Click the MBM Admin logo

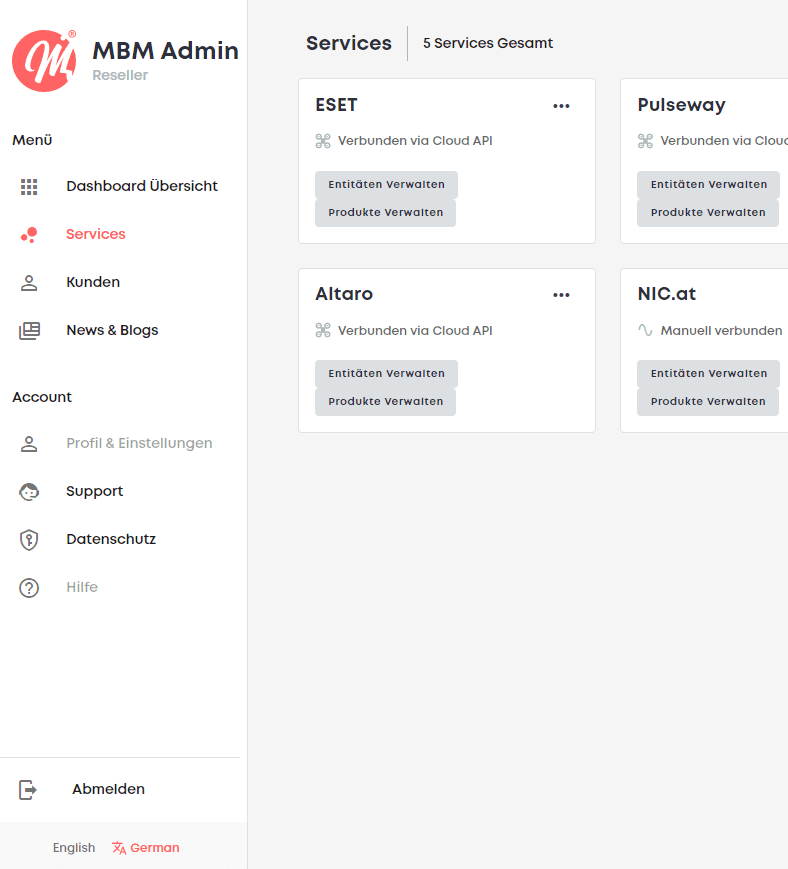[x=44, y=60]
